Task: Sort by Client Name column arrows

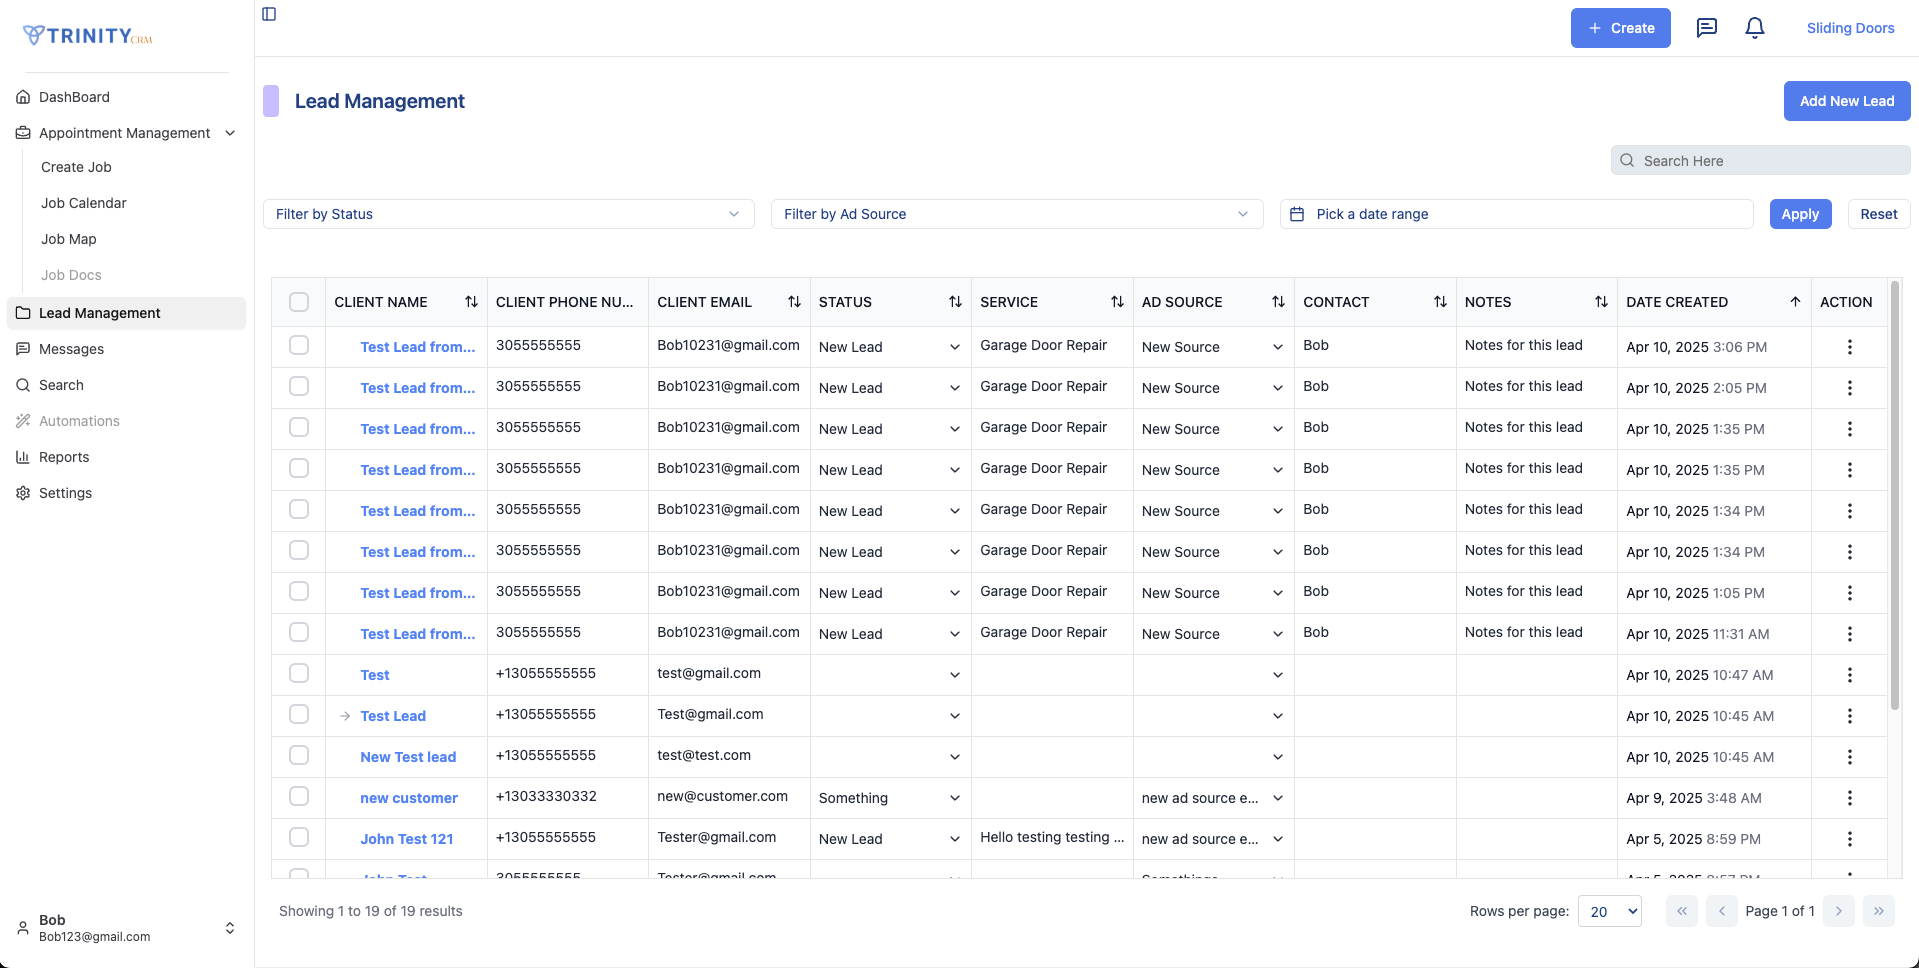Action: coord(471,302)
